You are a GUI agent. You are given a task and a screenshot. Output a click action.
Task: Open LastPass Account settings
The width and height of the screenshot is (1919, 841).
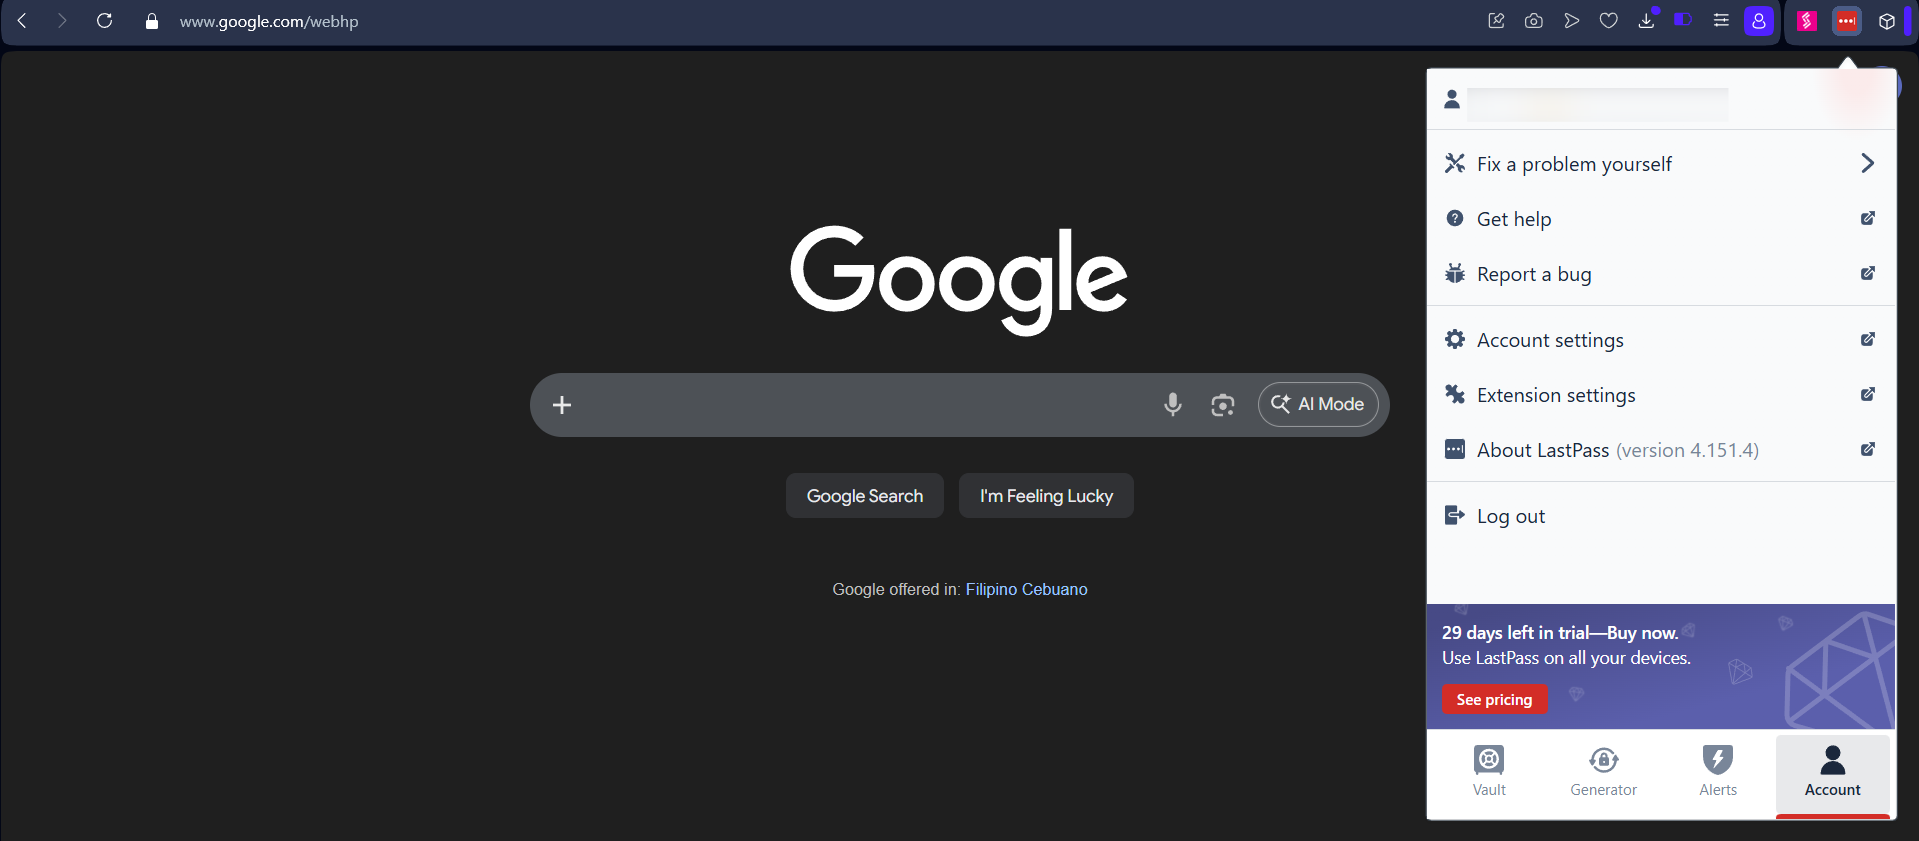point(1661,340)
